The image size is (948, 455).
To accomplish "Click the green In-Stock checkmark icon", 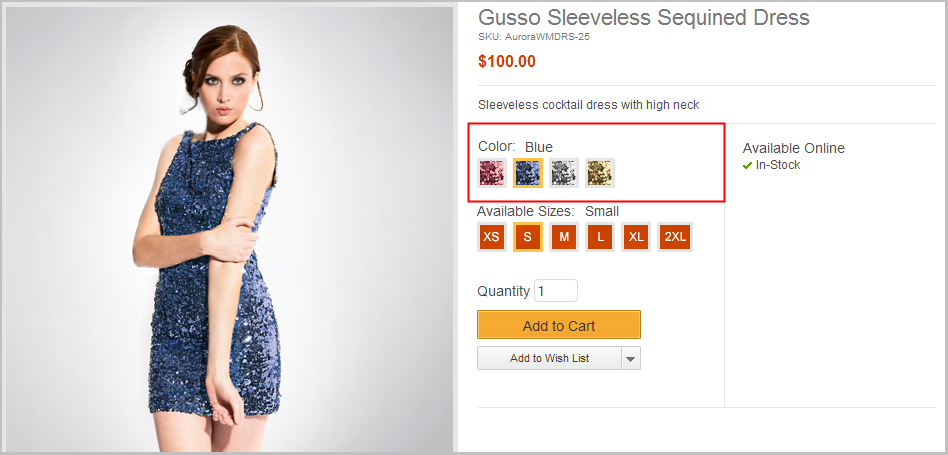I will click(747, 165).
